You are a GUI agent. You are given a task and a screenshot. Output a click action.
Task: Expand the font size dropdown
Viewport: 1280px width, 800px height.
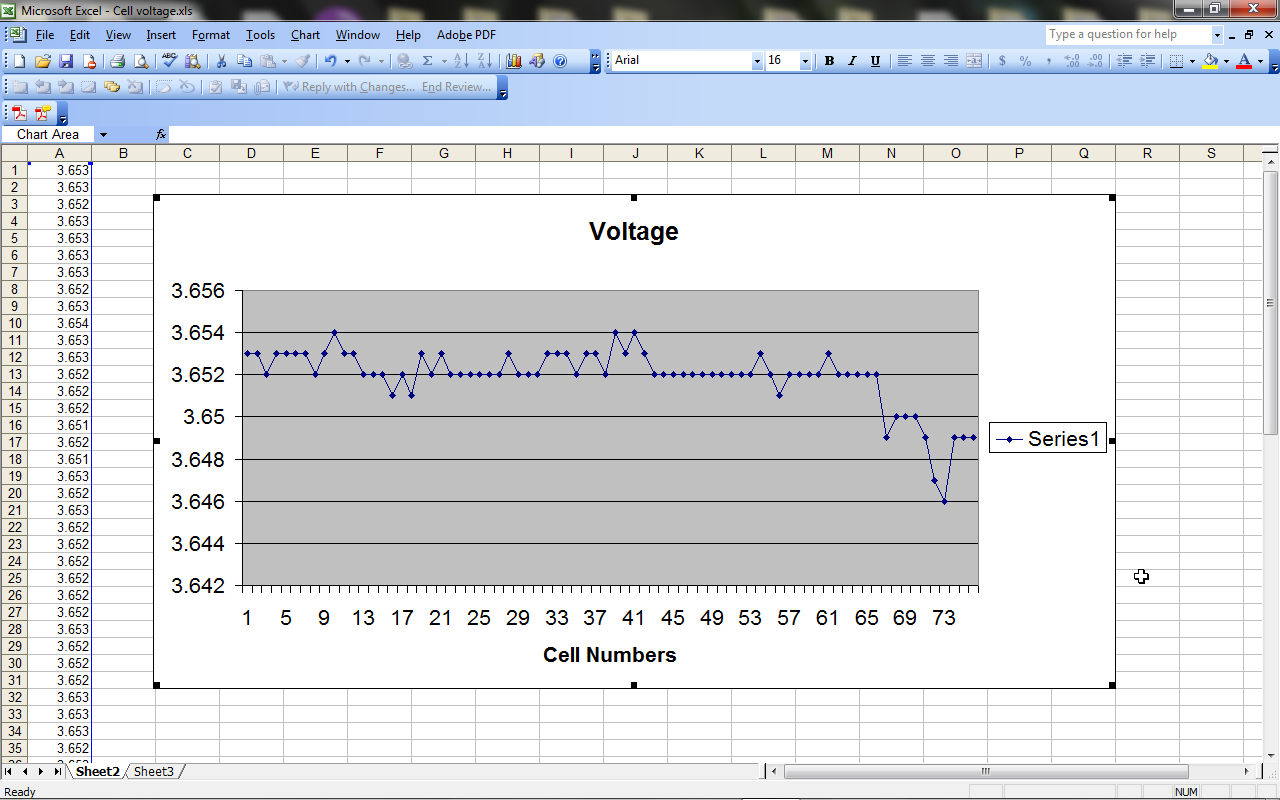pos(803,60)
